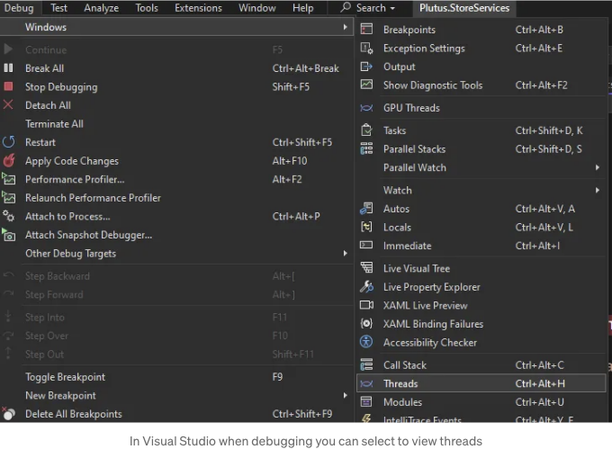
Task: Click the Ctrl+Alt+H shortcut text
Action: (540, 383)
